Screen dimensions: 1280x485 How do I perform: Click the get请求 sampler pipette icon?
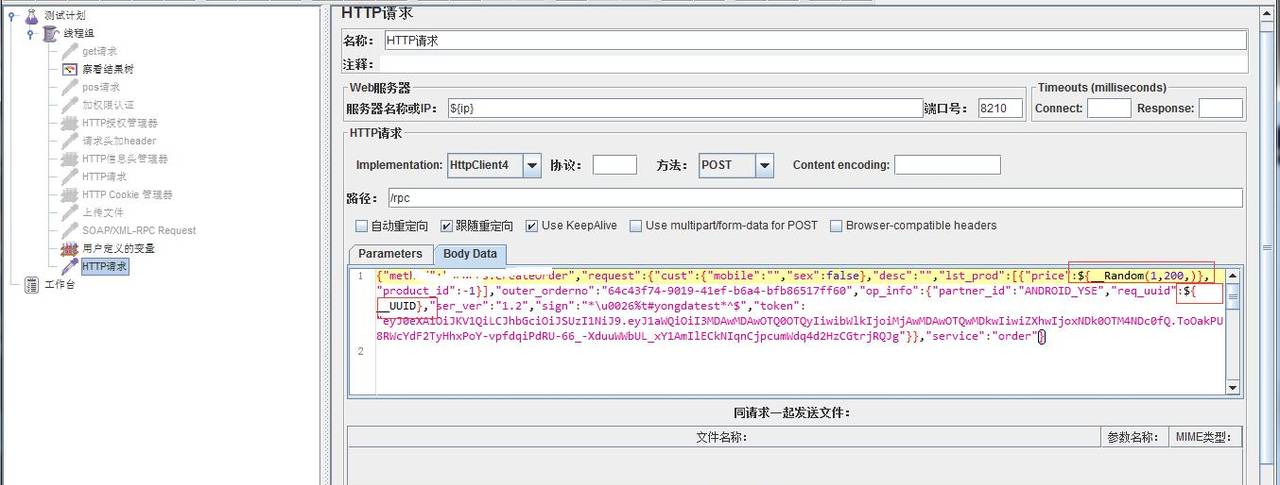[70, 52]
